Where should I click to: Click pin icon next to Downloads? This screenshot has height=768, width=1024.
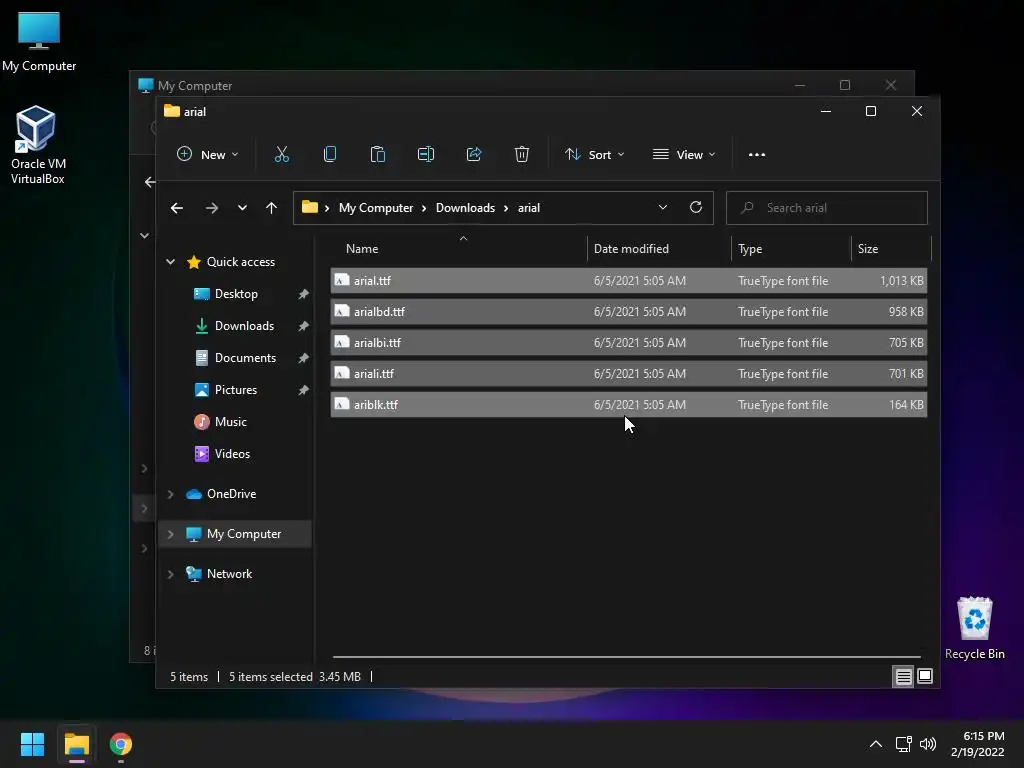(303, 326)
